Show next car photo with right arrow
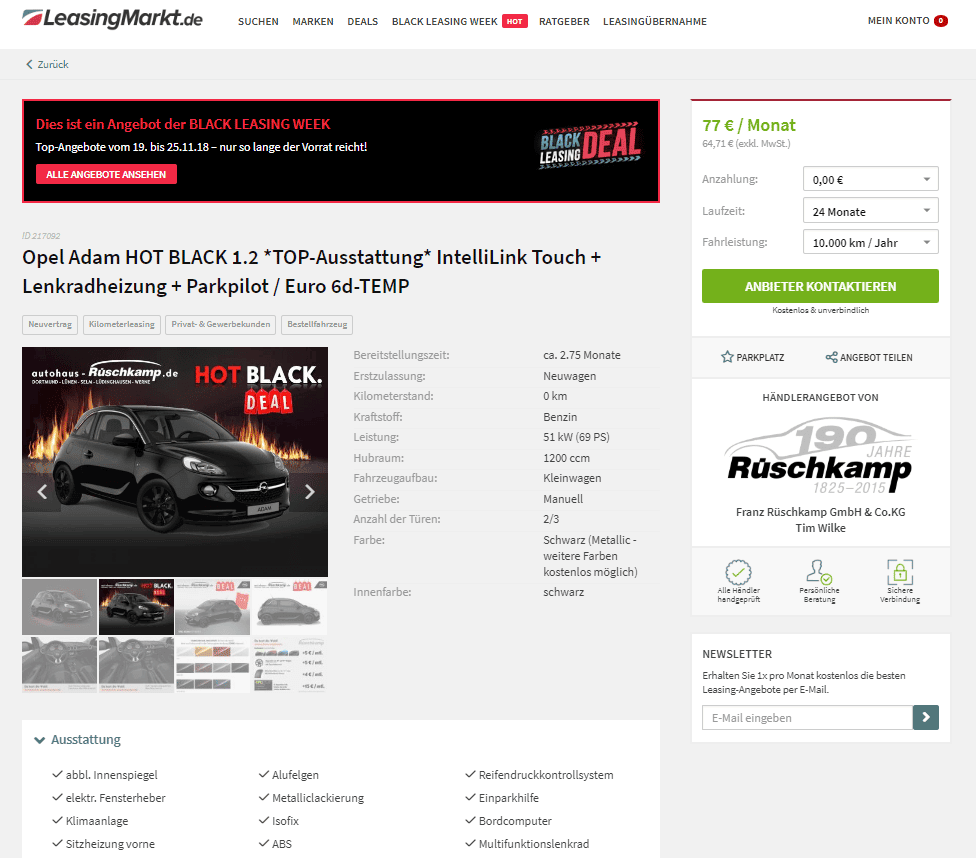Image resolution: width=976 pixels, height=858 pixels. [x=309, y=492]
